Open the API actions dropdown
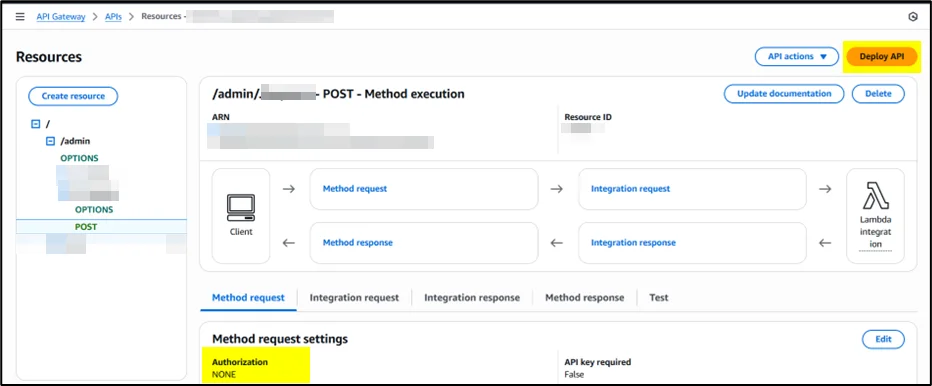The image size is (932, 386). pyautogui.click(x=796, y=57)
